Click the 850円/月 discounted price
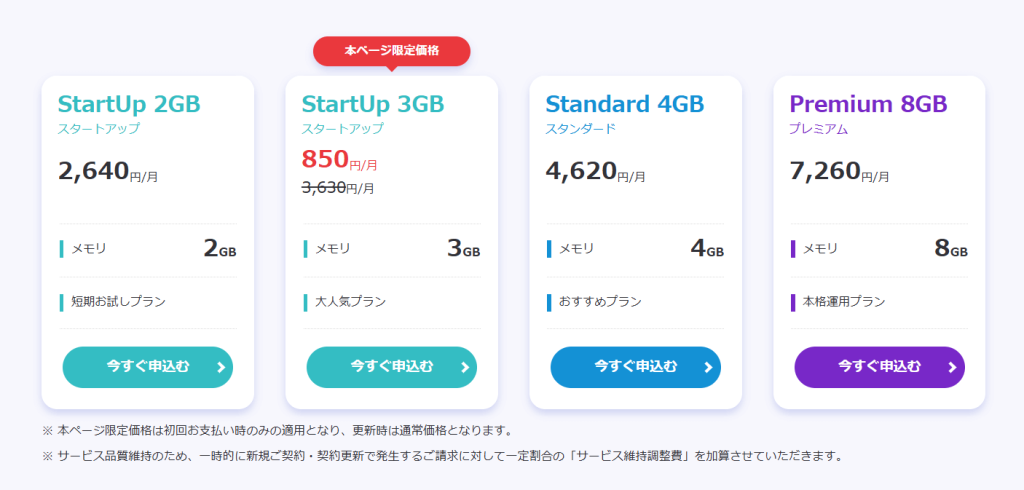Screen dimensions: 1024x490 click(340, 160)
